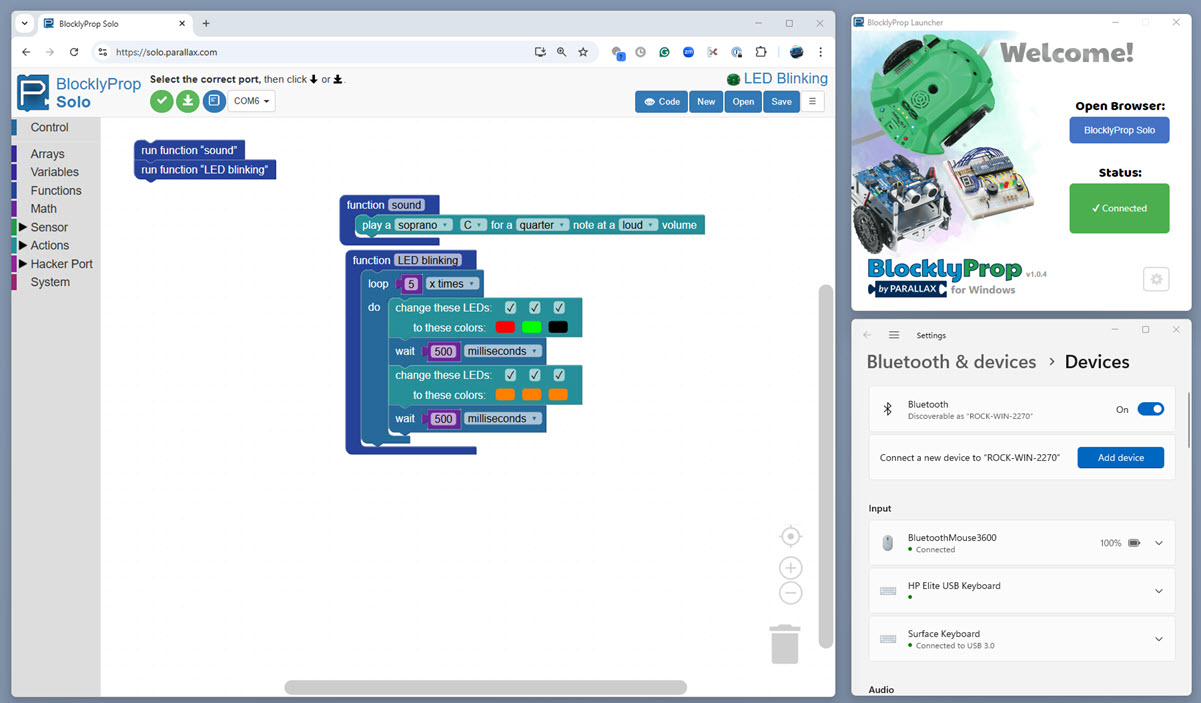Zoom in the workspace with plus icon
The width and height of the screenshot is (1201, 703).
pyautogui.click(x=790, y=568)
